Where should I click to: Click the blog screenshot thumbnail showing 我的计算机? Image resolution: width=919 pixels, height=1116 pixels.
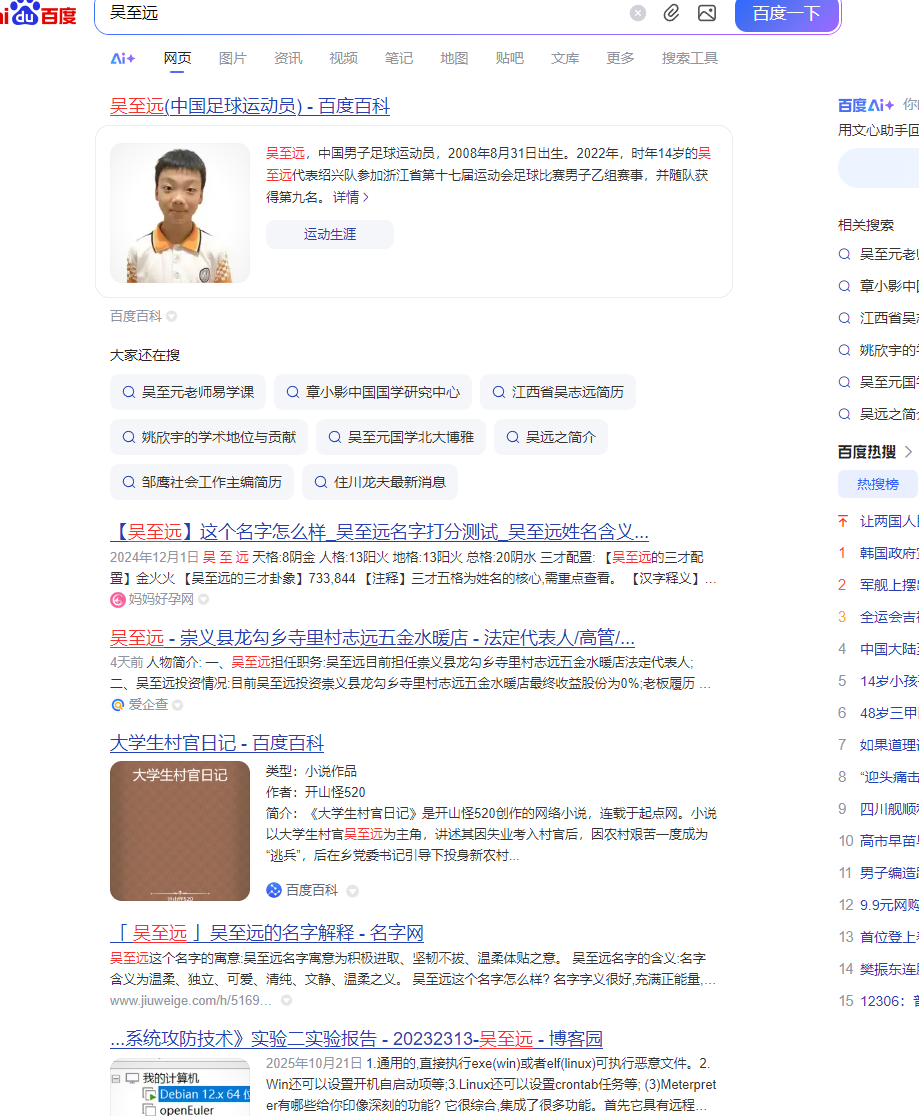tap(180, 1088)
